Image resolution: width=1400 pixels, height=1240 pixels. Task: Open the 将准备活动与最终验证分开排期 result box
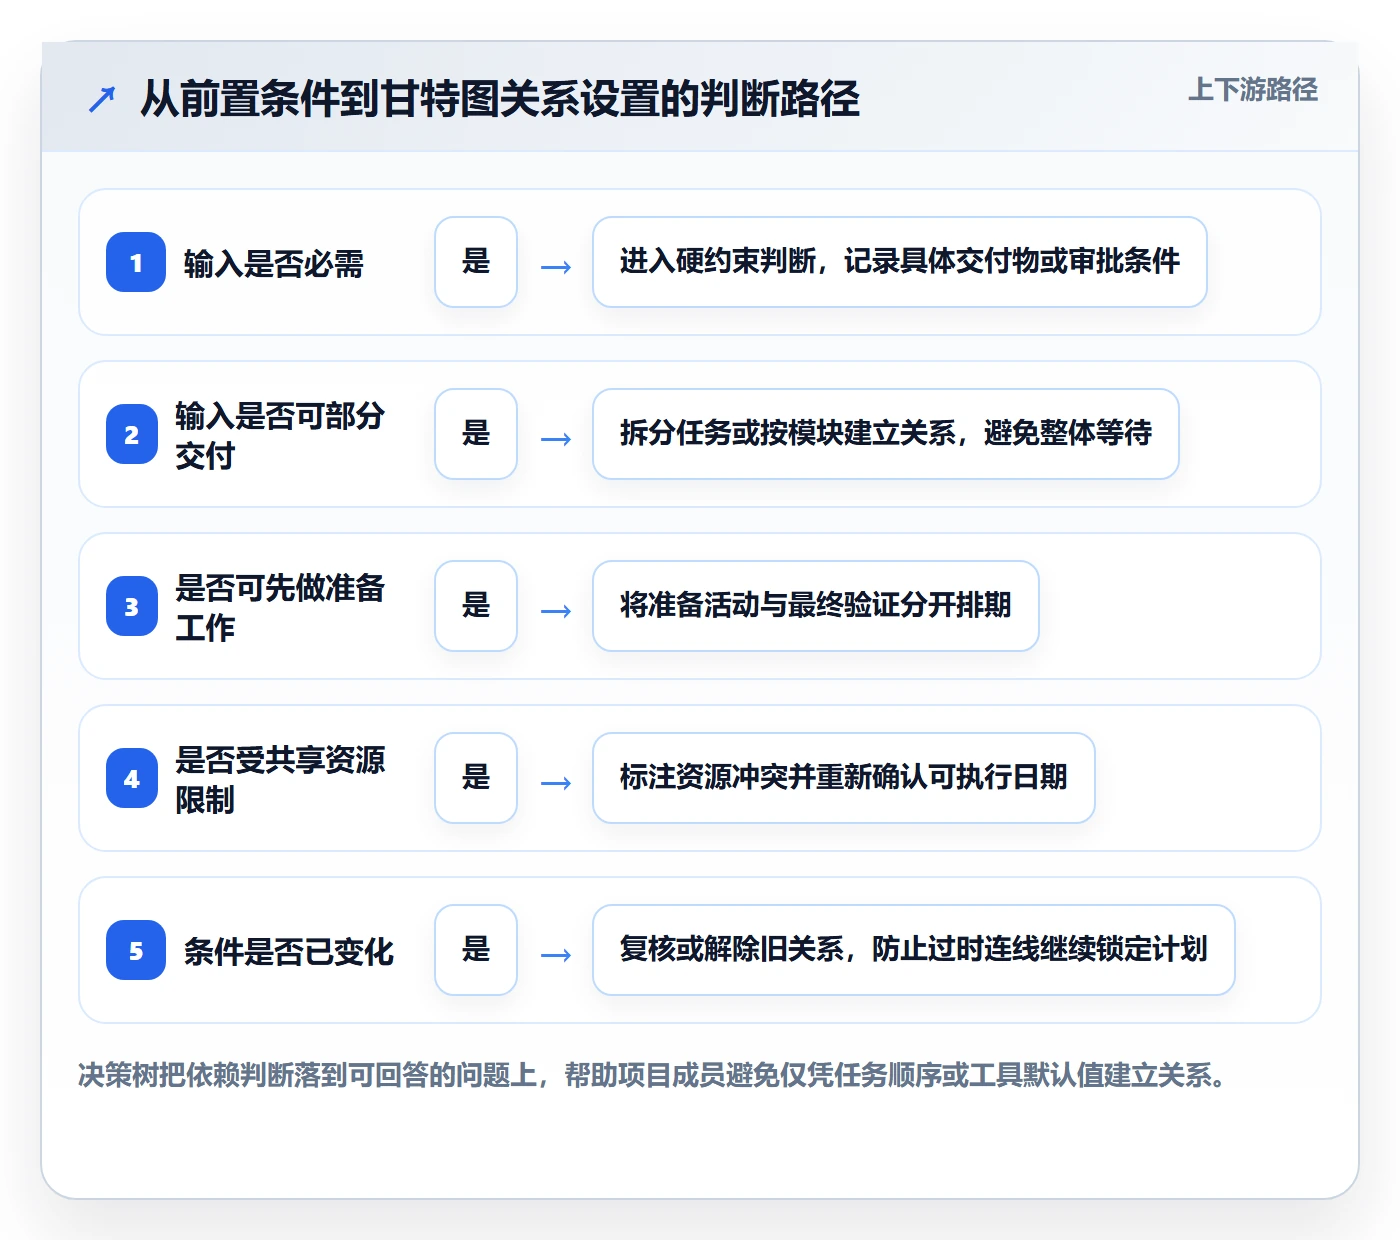pyautogui.click(x=816, y=606)
